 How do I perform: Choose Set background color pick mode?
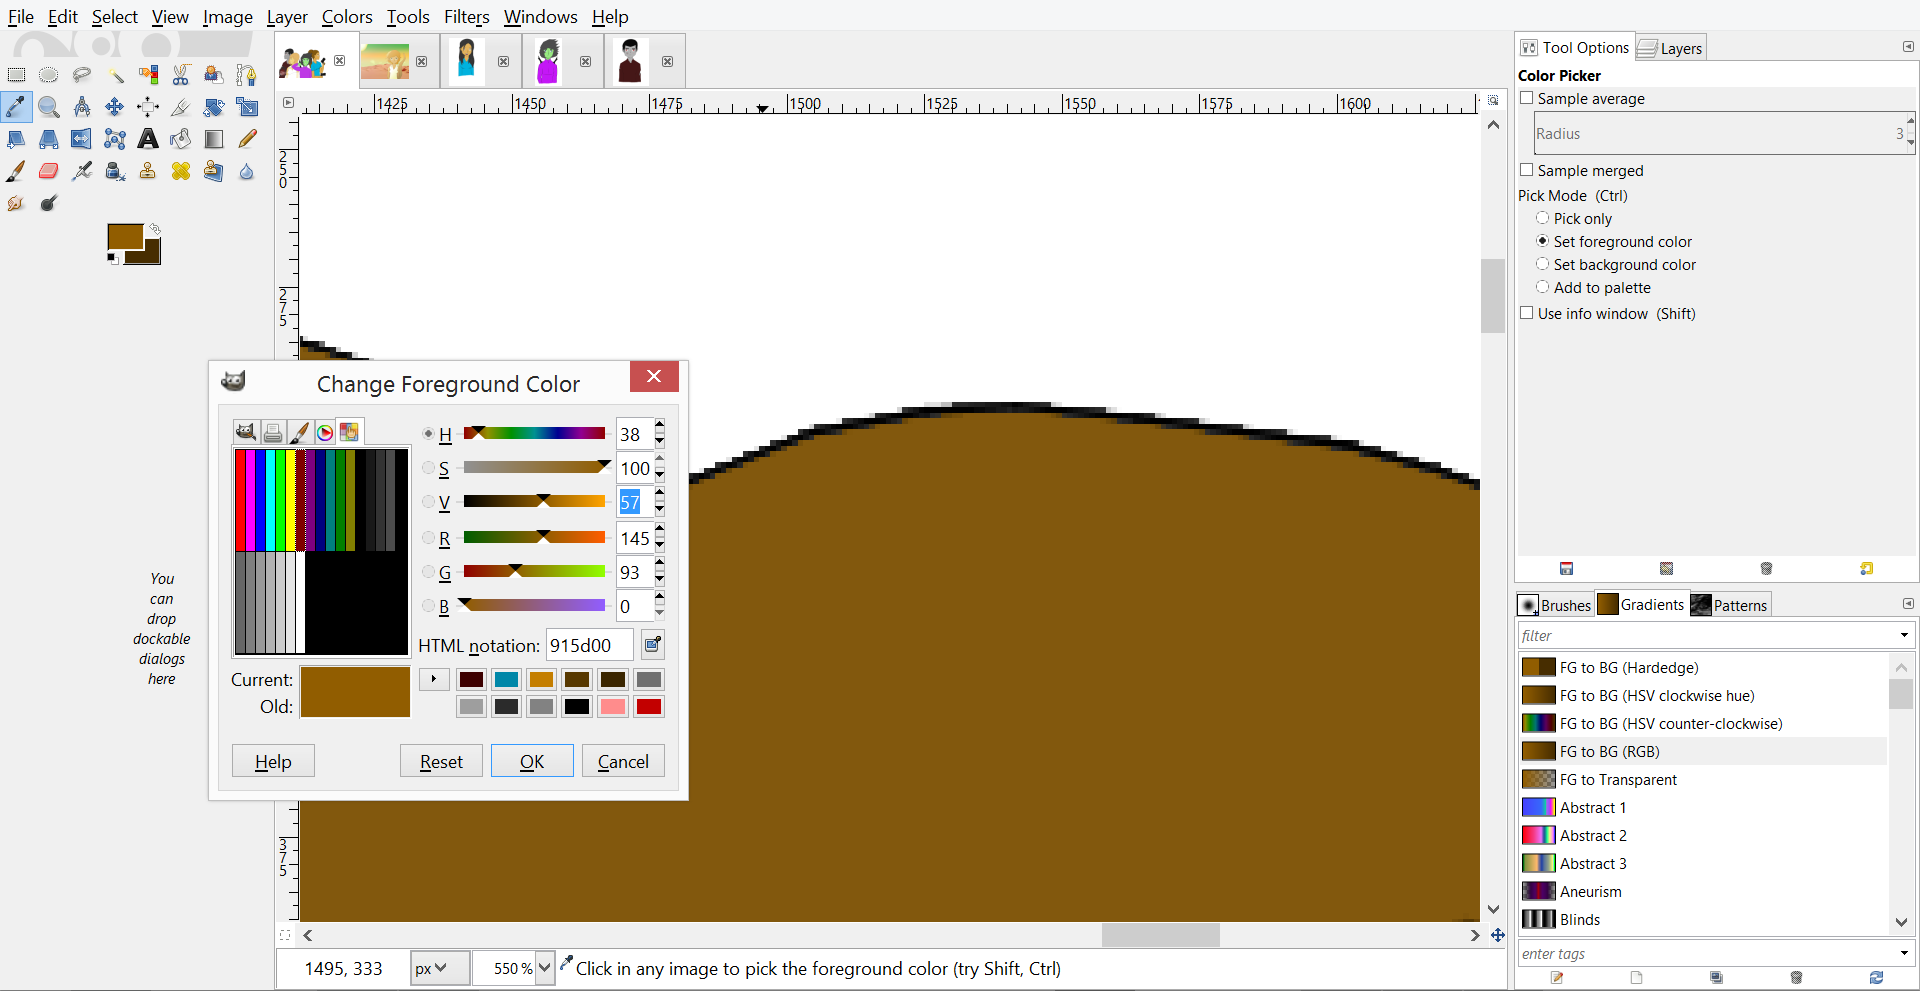[1542, 264]
